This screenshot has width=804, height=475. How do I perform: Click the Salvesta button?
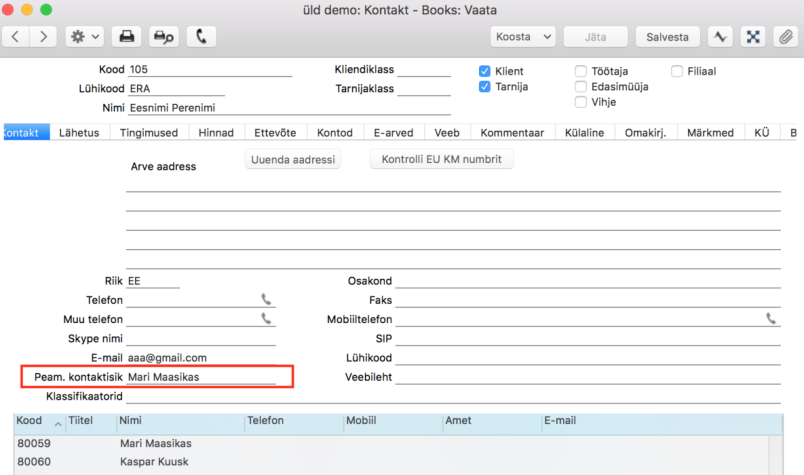667,37
